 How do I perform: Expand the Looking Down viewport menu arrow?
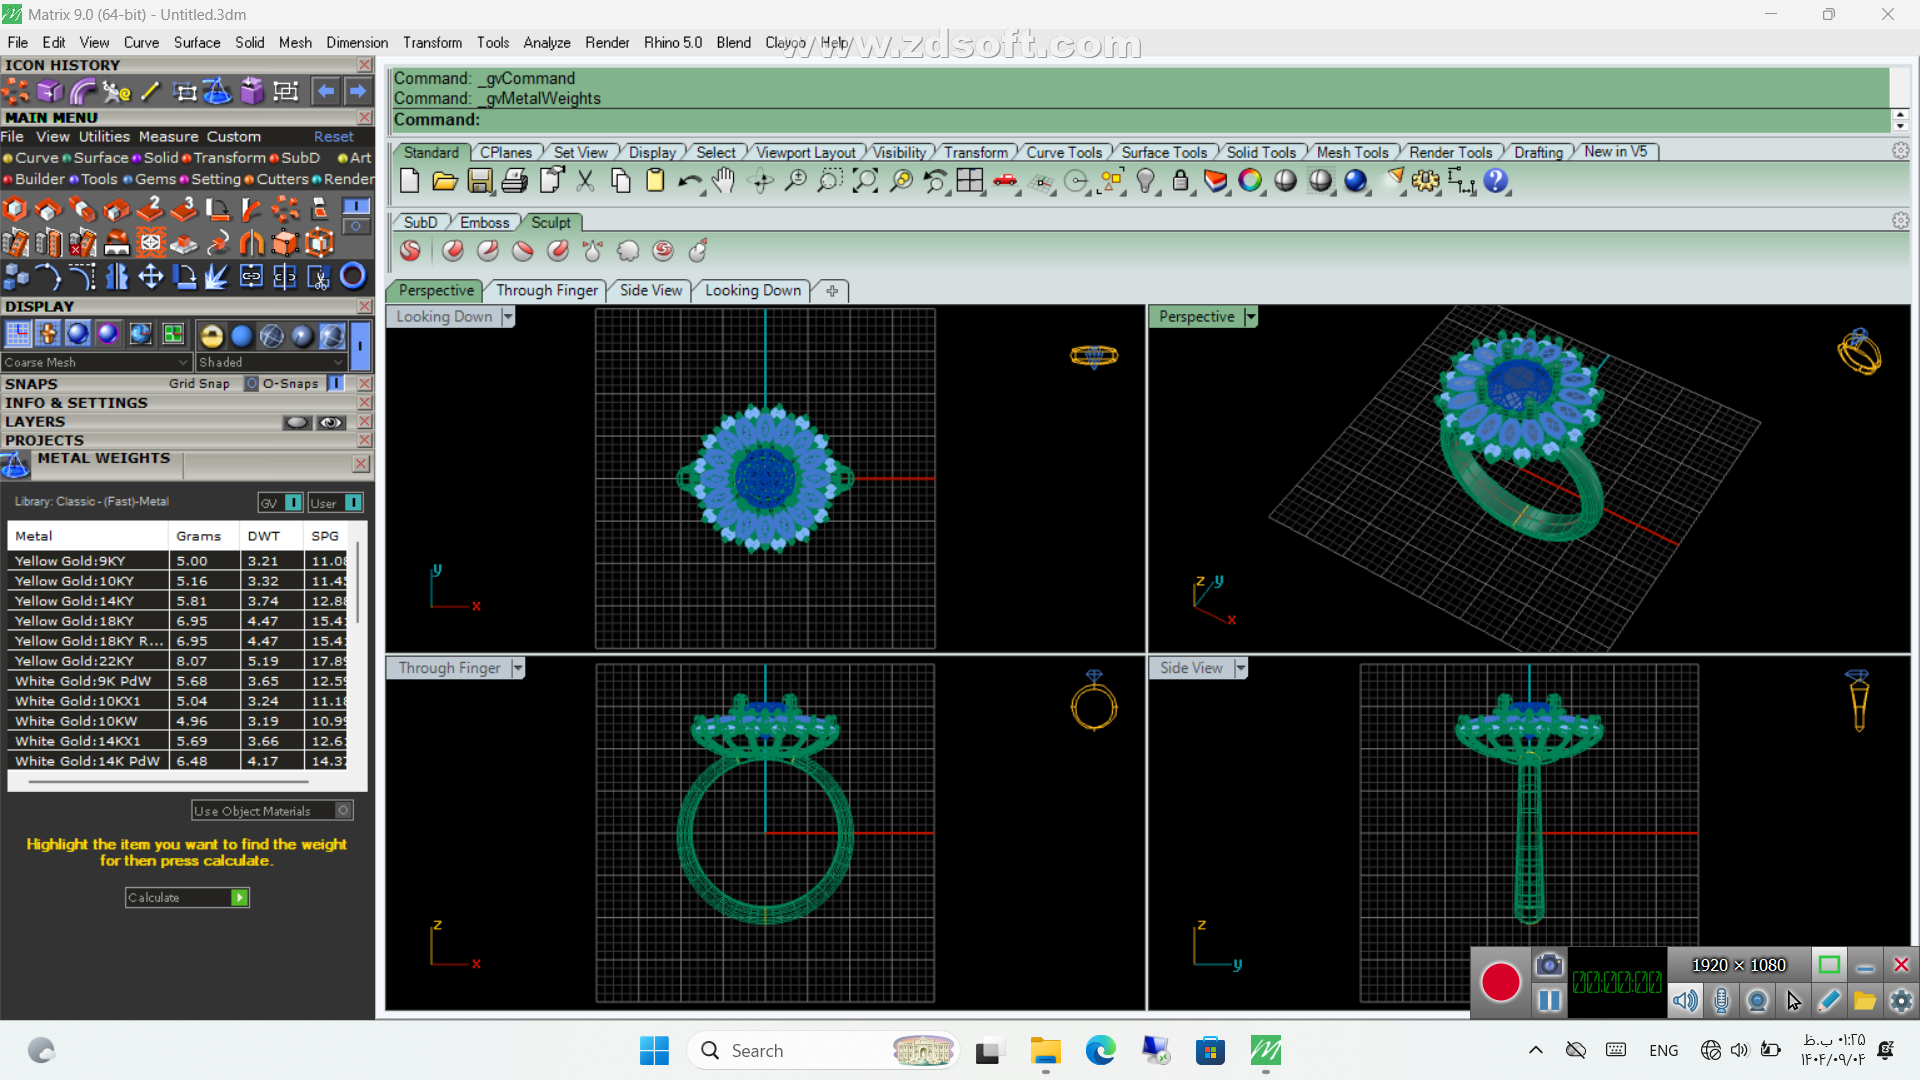(508, 317)
